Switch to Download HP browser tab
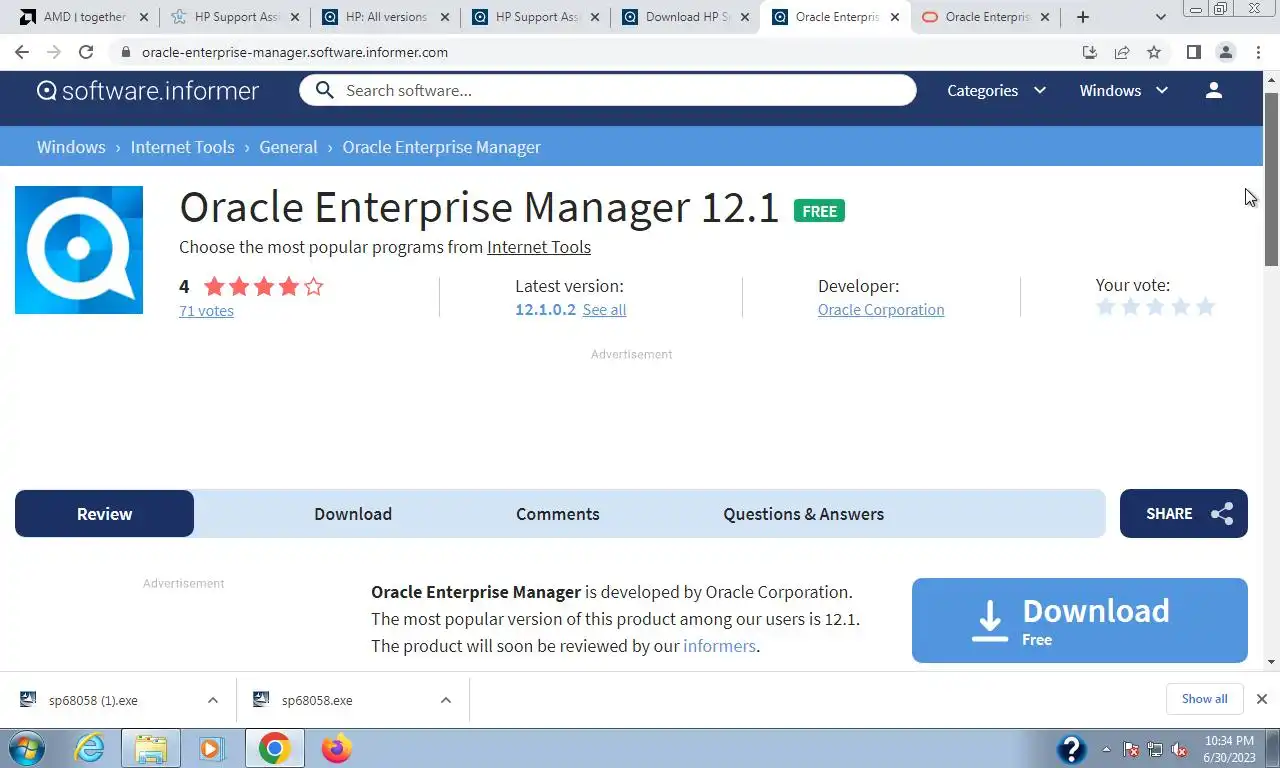Screen dimensions: 1280x768 point(686,17)
